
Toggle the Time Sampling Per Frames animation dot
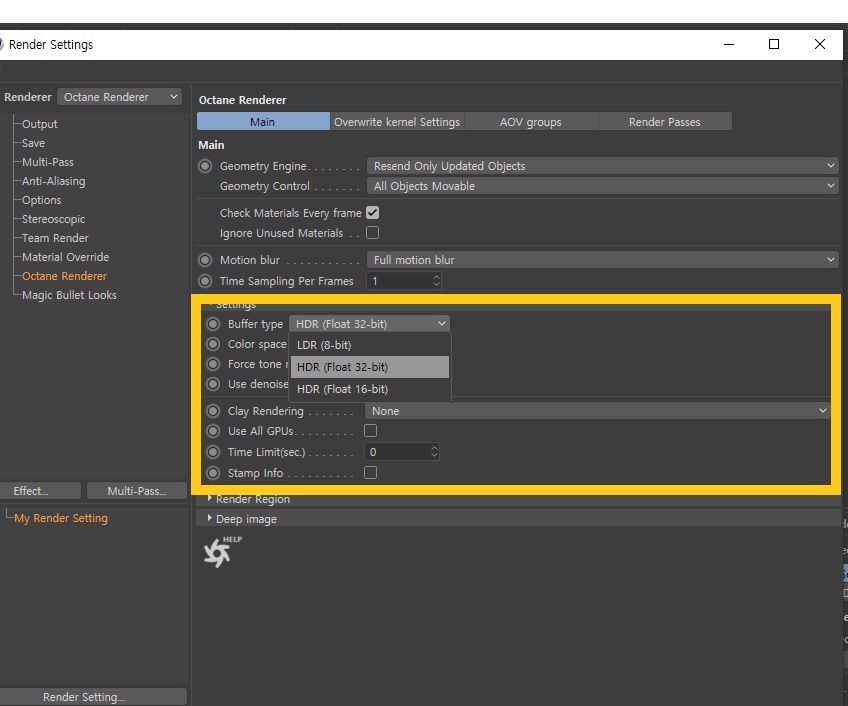tap(205, 281)
